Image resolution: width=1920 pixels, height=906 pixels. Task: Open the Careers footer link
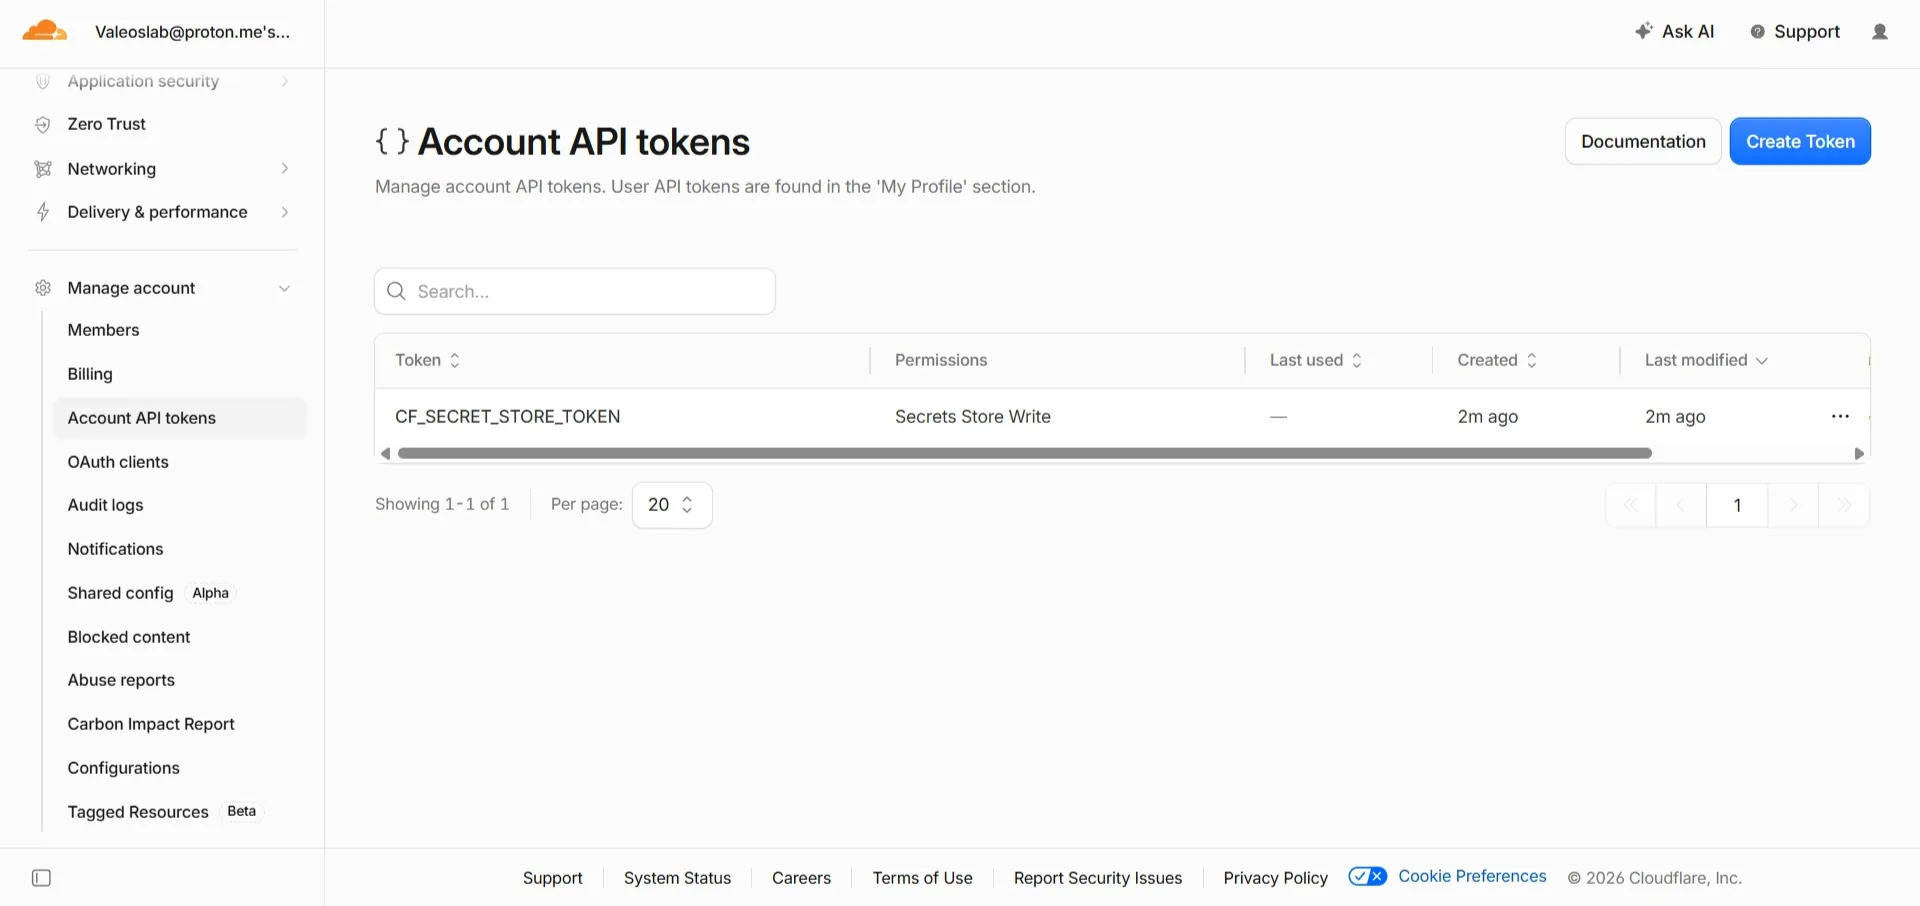click(801, 878)
